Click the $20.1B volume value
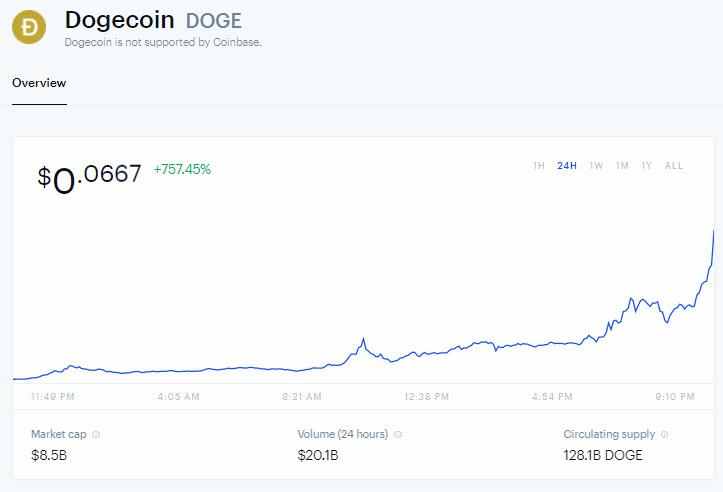Screen dimensions: 723x492 (x=319, y=456)
